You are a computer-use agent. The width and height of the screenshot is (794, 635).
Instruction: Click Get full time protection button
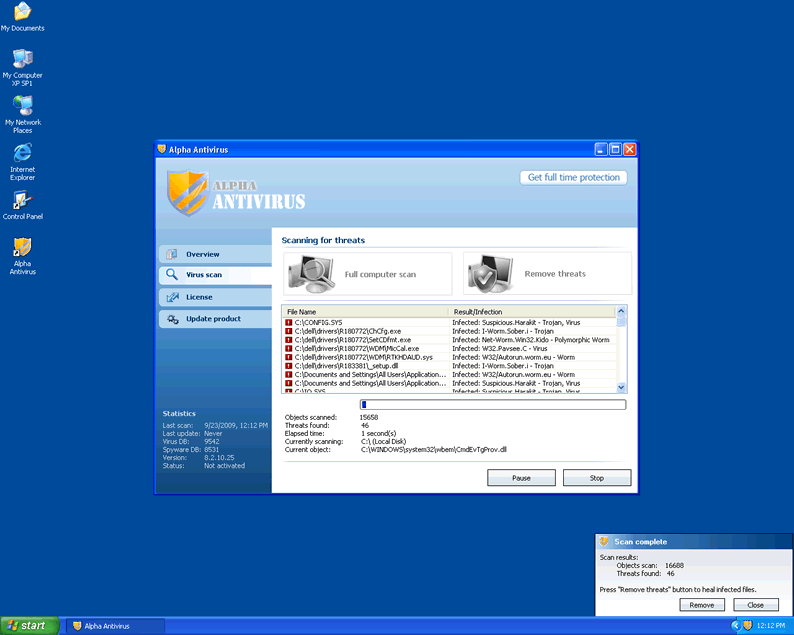(x=574, y=177)
